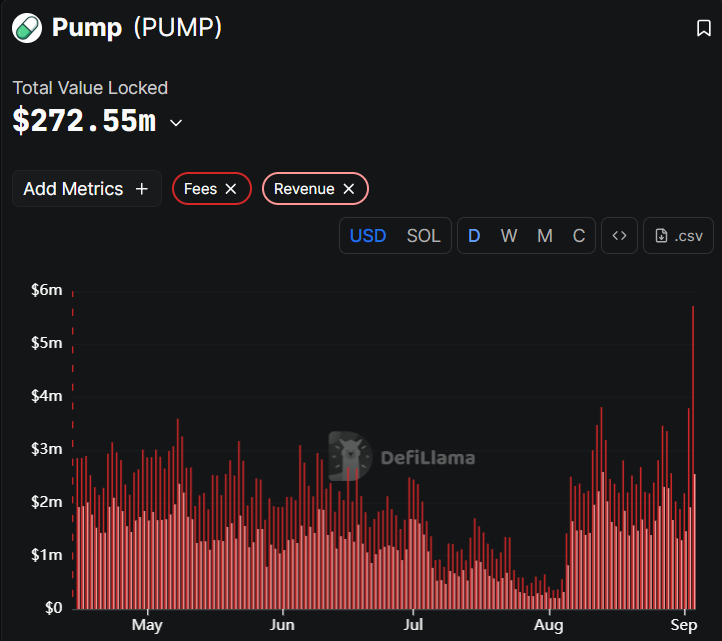This screenshot has width=722, height=641.
Task: Expand the Total Value Locked chevron
Action: (176, 122)
